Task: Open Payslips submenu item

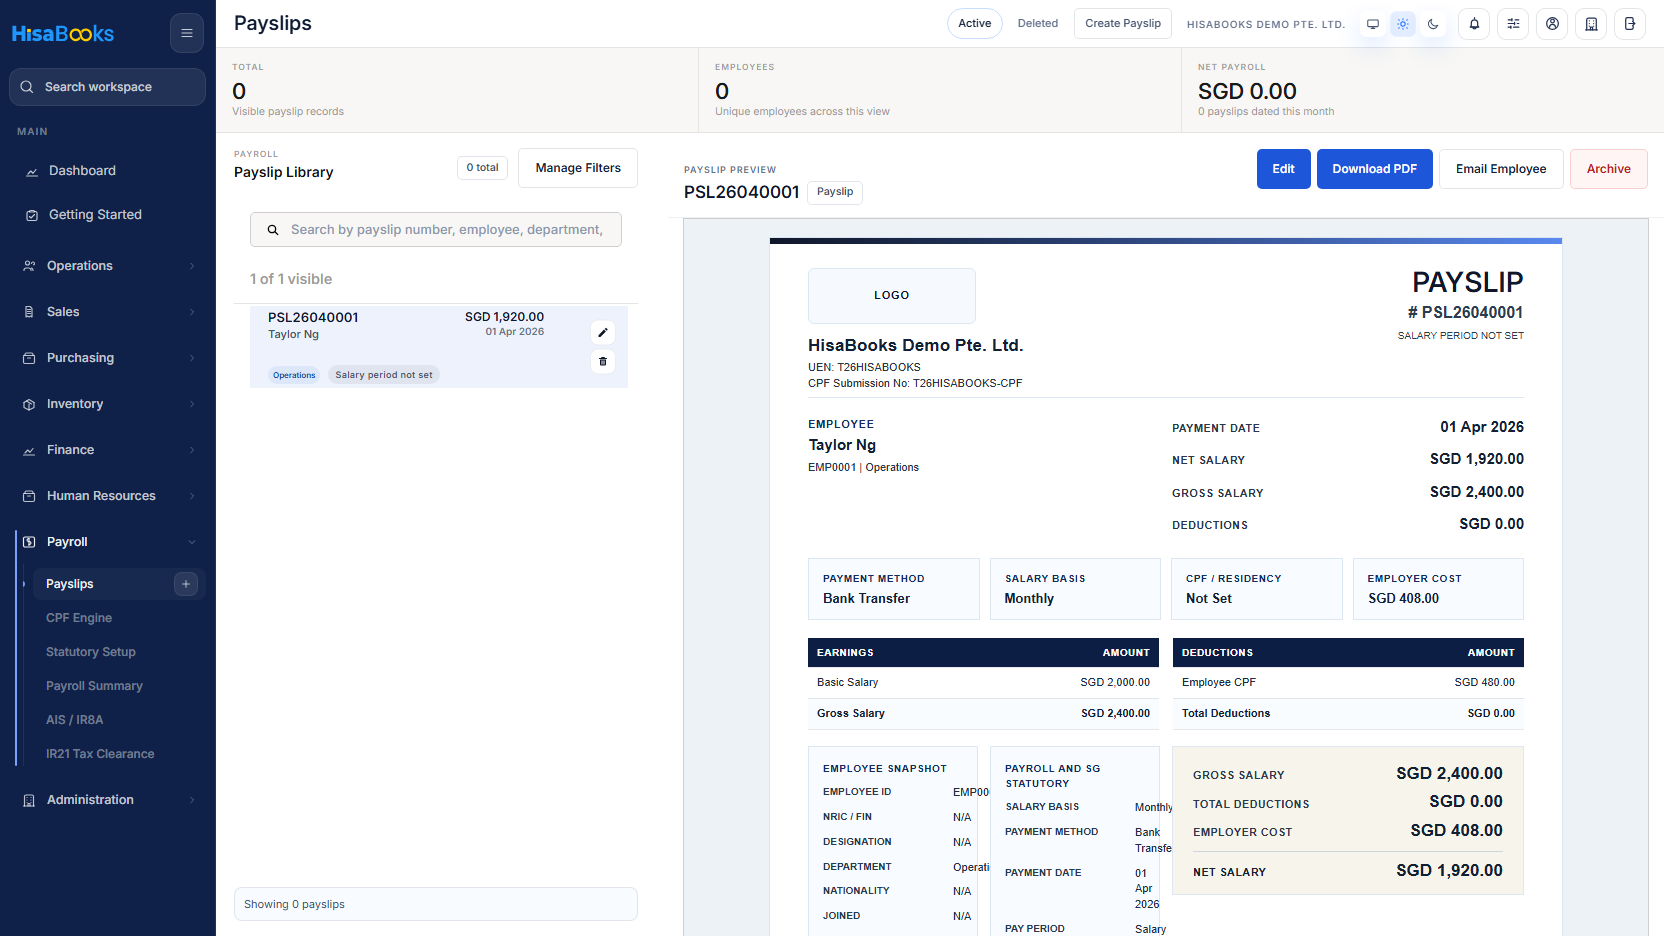Action: coord(70,584)
